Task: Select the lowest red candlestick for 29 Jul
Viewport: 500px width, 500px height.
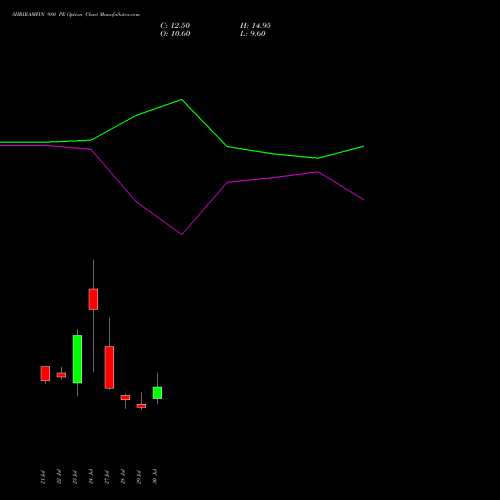Action: tap(141, 406)
